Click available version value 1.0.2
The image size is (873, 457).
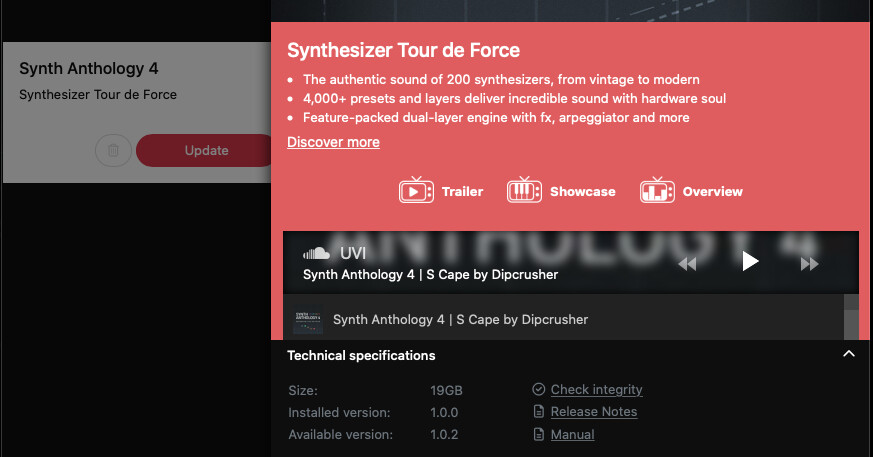pos(444,435)
